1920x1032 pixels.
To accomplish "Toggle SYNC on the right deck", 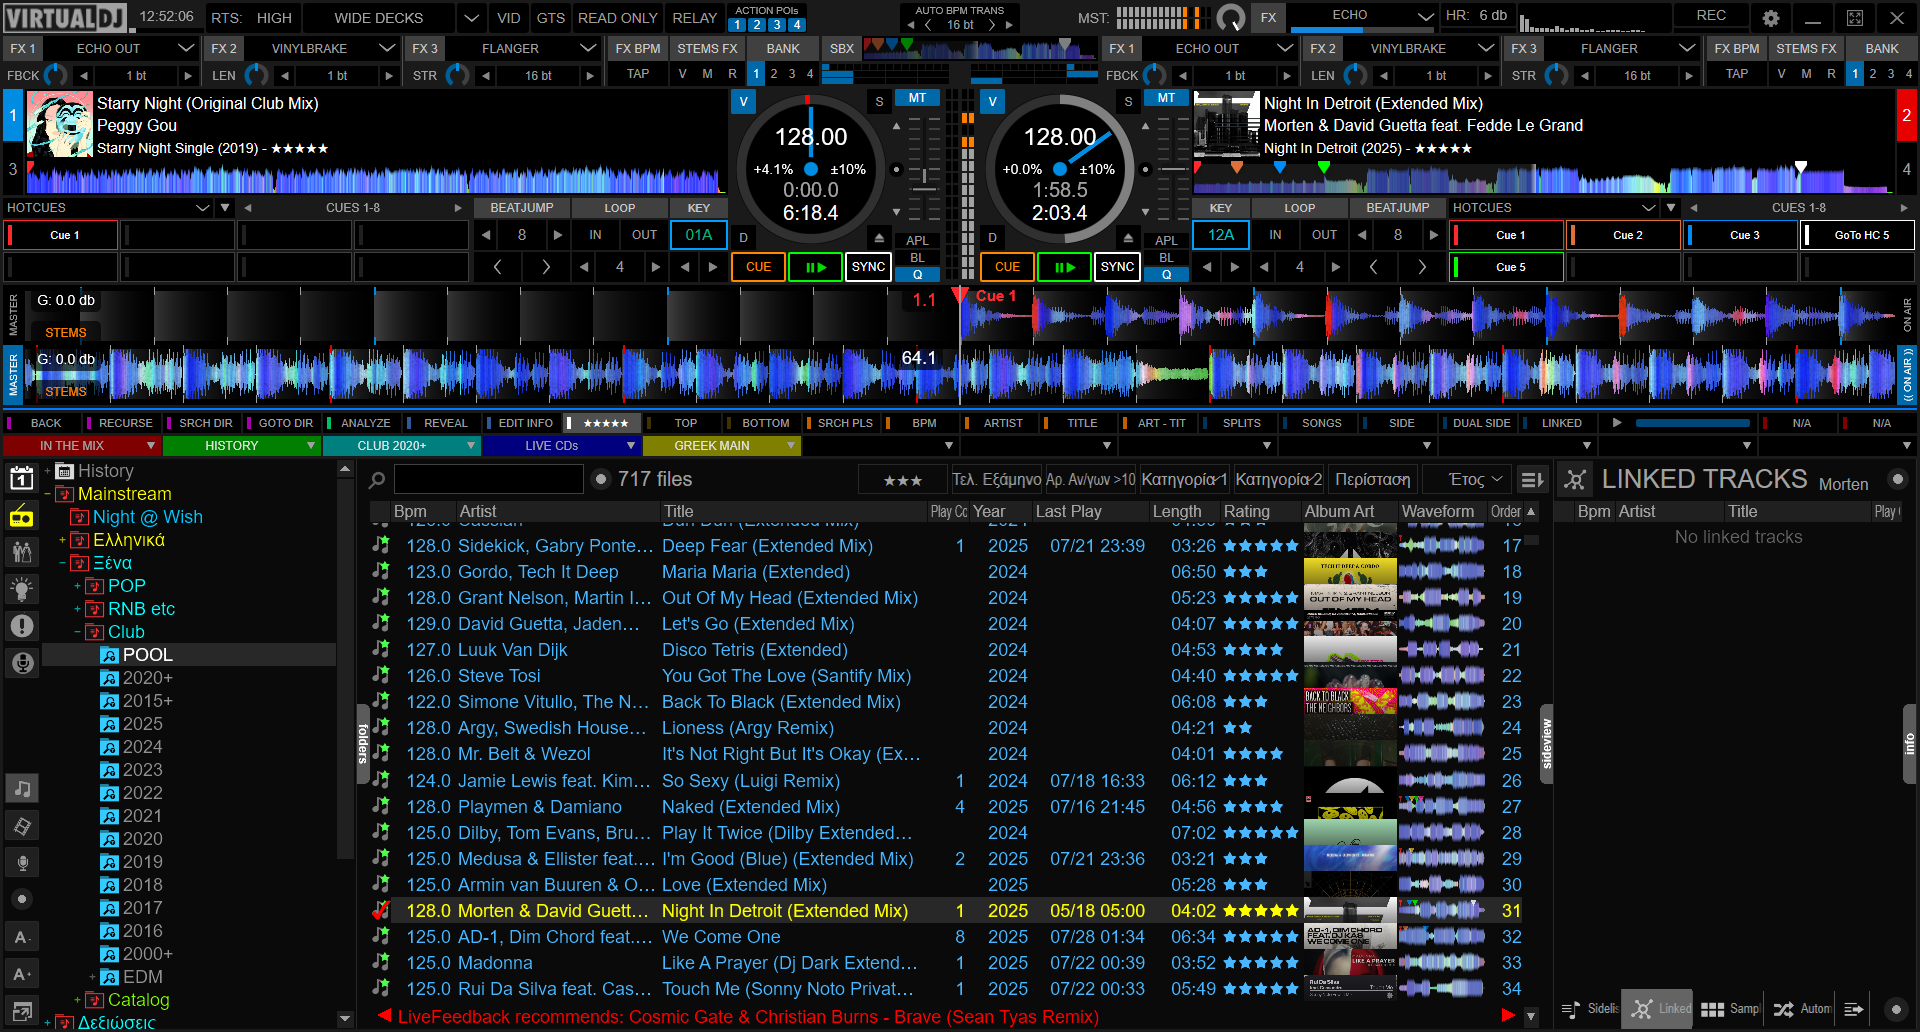I will 1116,267.
